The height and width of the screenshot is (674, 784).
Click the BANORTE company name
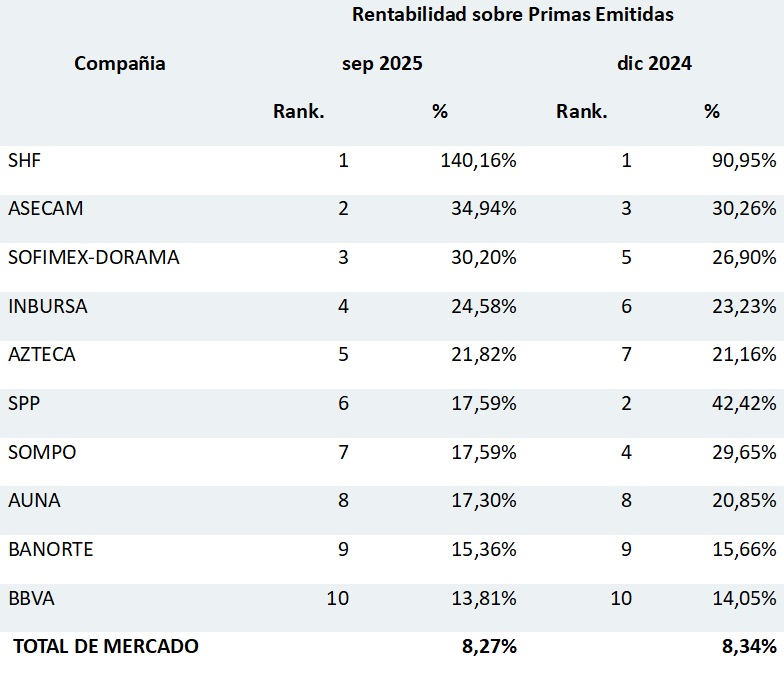tap(51, 549)
